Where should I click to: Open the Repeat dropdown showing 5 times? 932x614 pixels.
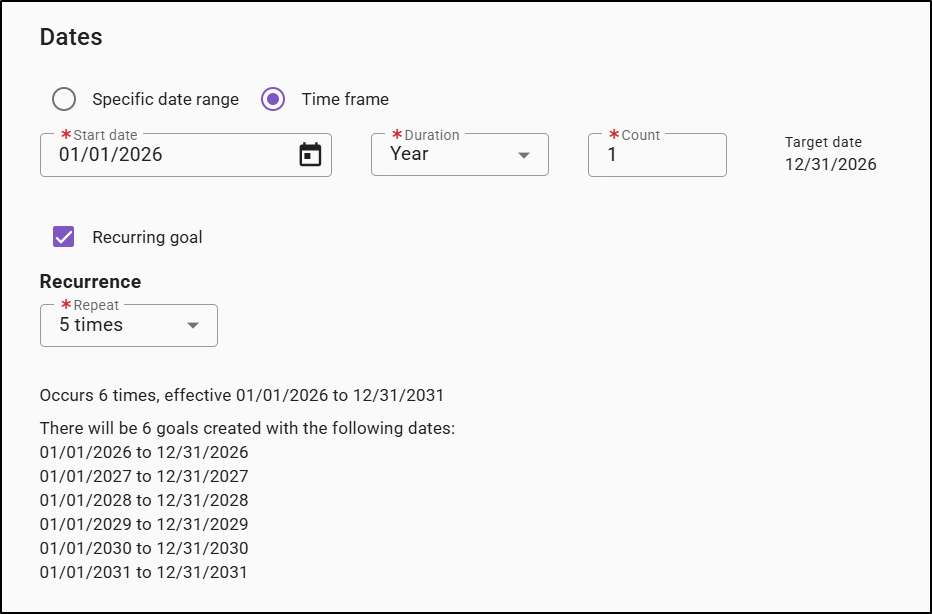[x=128, y=325]
